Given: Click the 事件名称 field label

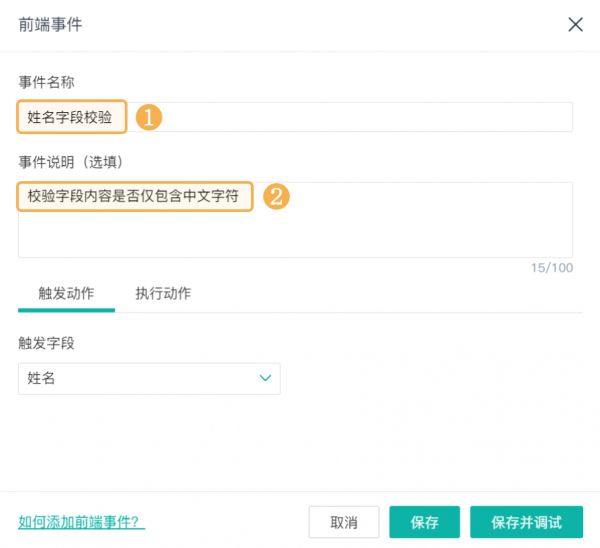Looking at the screenshot, I should [x=46, y=82].
